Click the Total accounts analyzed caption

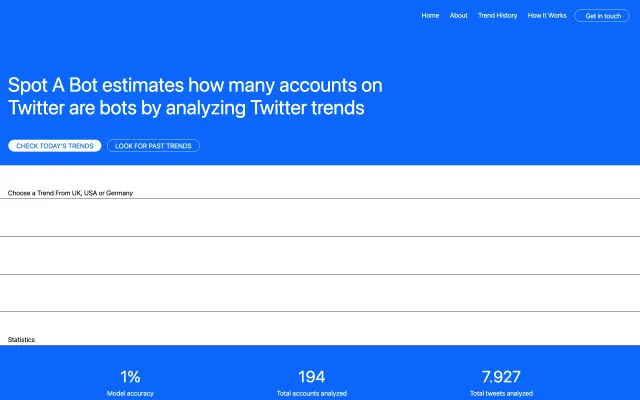click(x=311, y=394)
